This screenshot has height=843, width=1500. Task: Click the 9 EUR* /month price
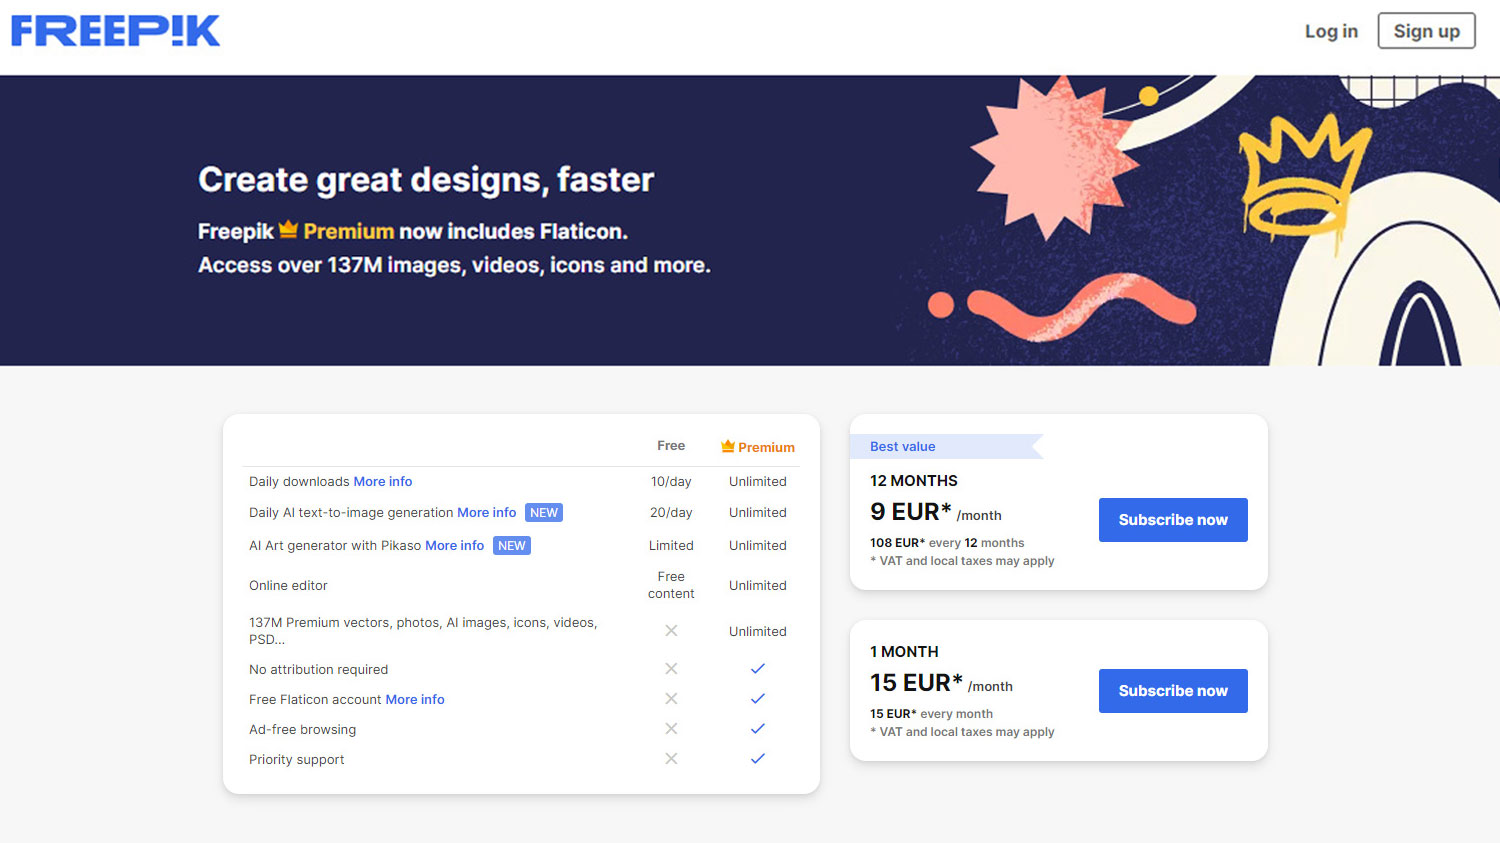click(936, 512)
